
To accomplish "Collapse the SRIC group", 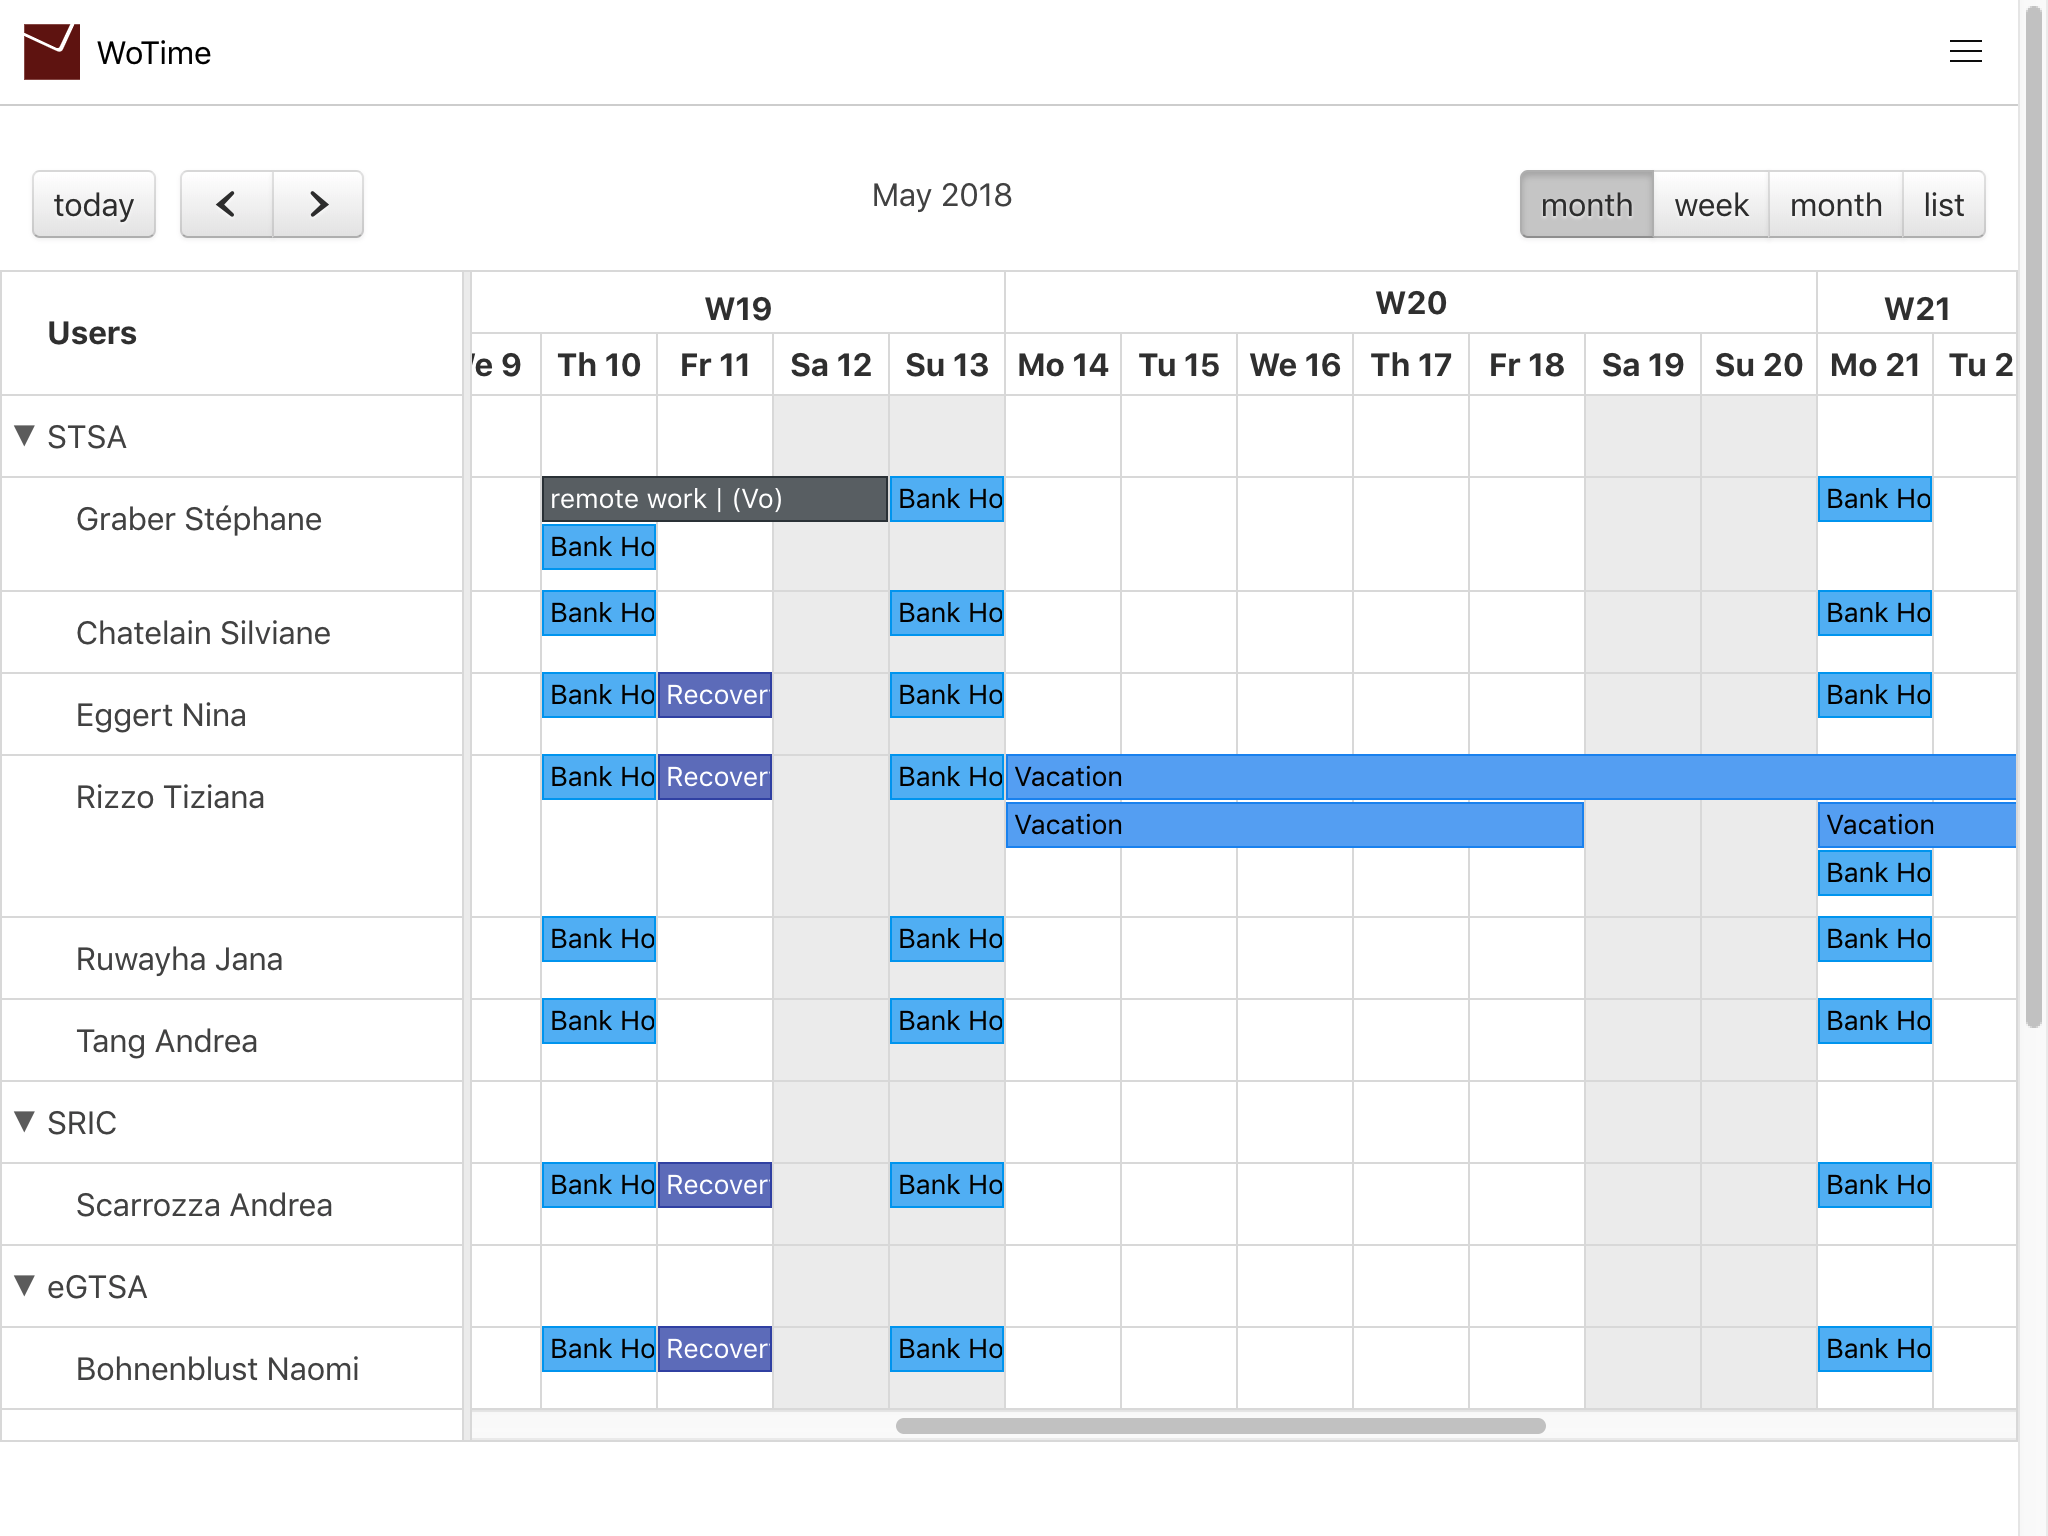I will [26, 1122].
